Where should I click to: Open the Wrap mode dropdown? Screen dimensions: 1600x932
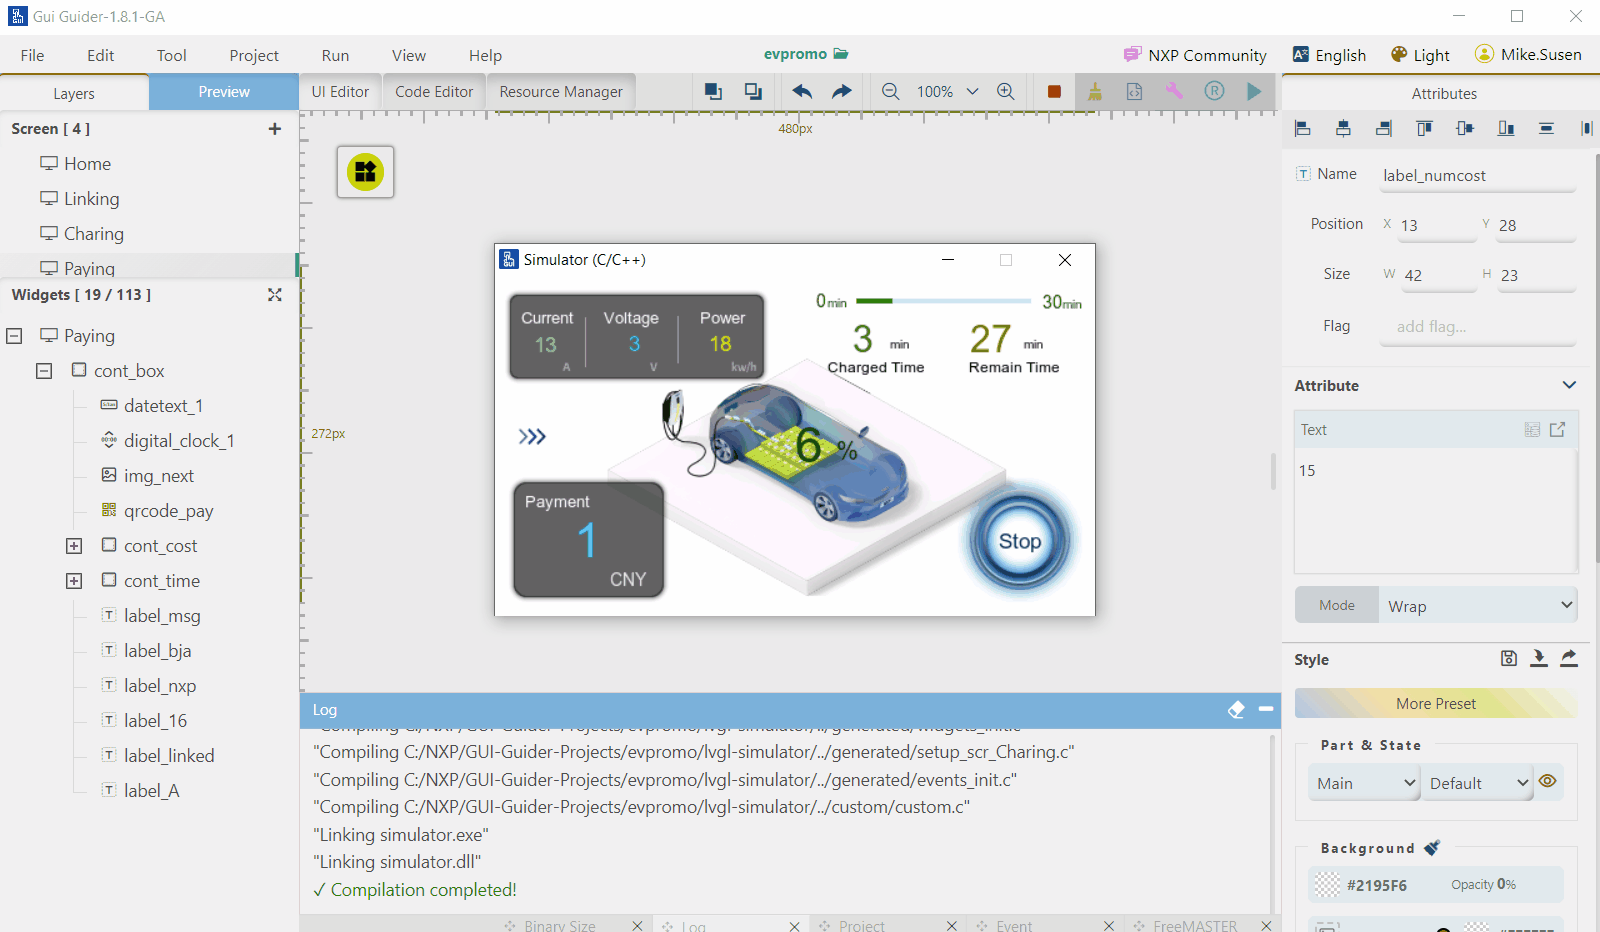pos(1477,605)
